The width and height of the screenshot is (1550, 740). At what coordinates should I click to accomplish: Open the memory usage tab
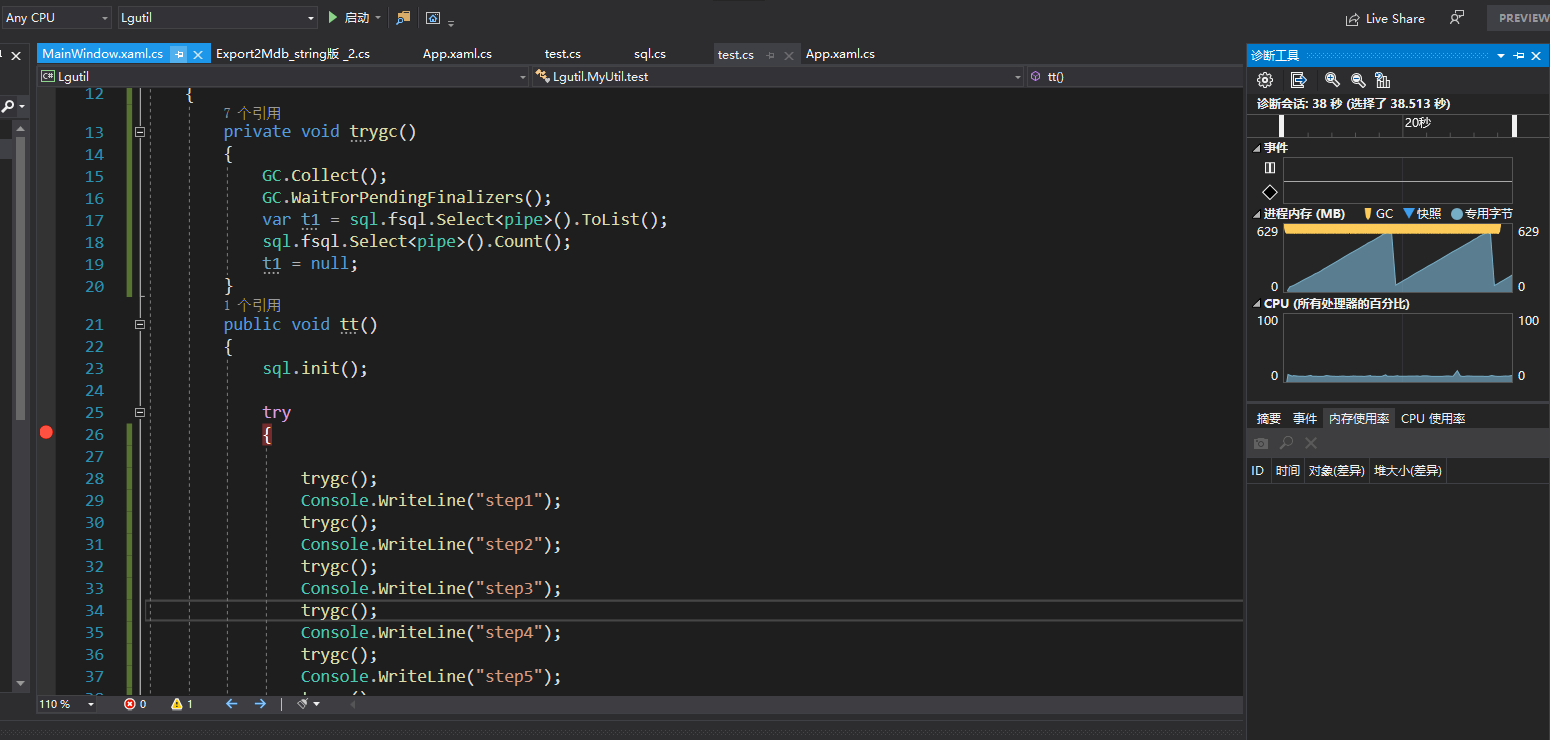pos(1359,418)
